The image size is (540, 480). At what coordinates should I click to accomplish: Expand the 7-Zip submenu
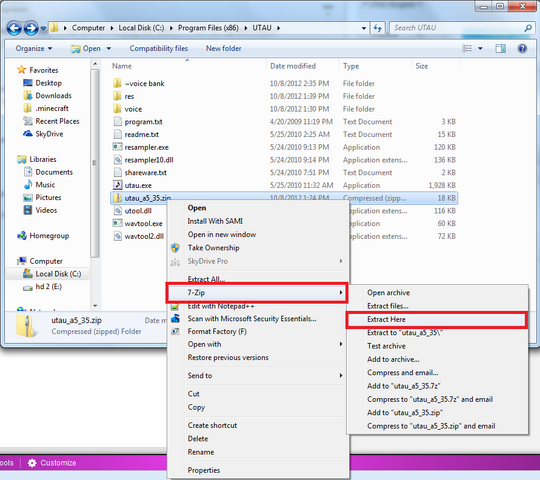click(x=257, y=293)
